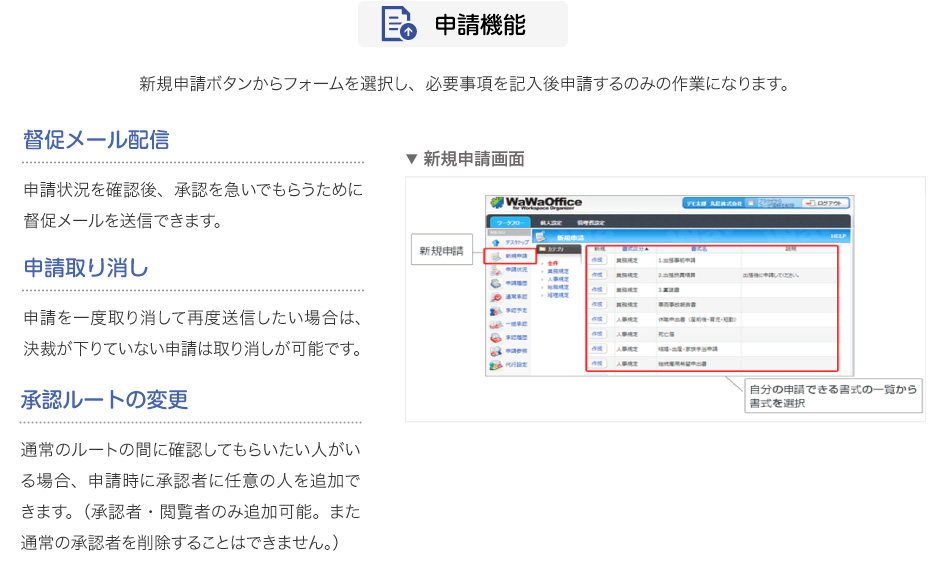Click the 申請機能 document upload icon
Viewport: 931px width, 580px height.
(x=398, y=25)
